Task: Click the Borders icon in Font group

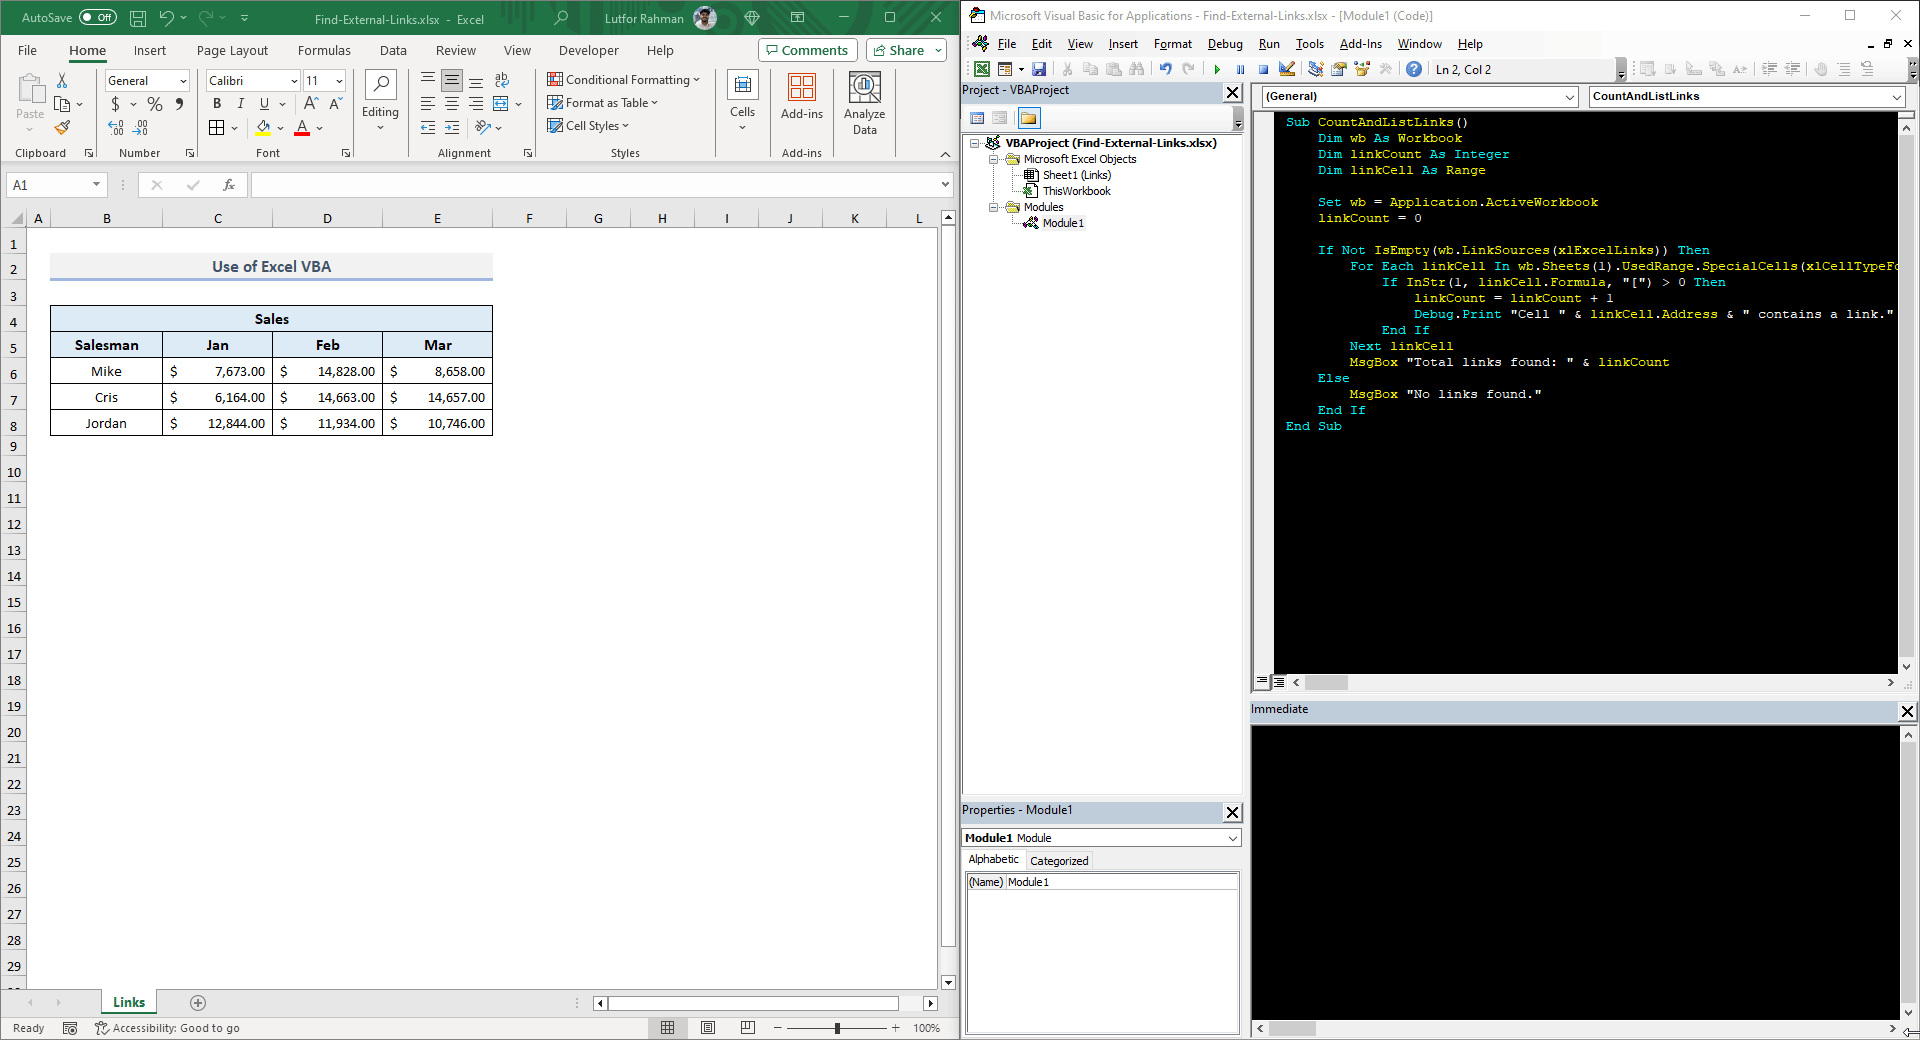Action: pos(217,128)
